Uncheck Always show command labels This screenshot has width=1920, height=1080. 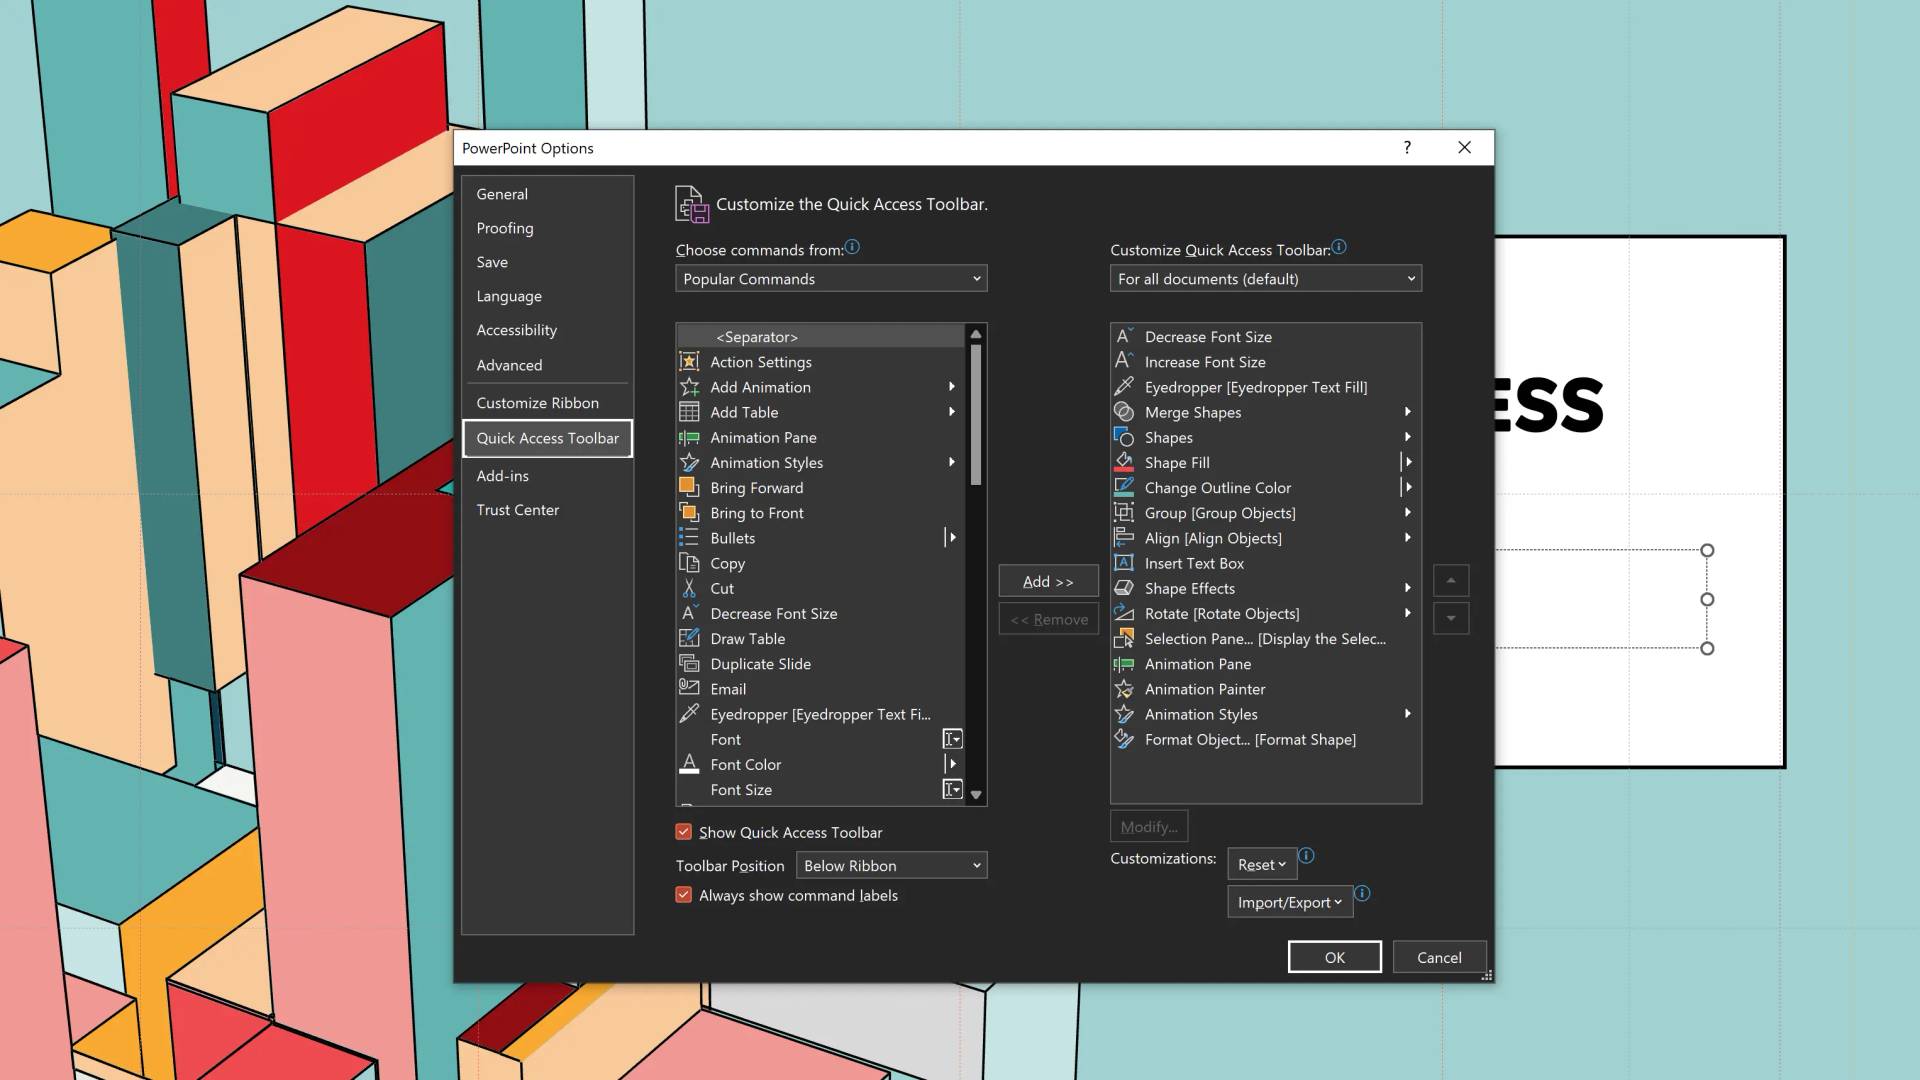pyautogui.click(x=684, y=895)
